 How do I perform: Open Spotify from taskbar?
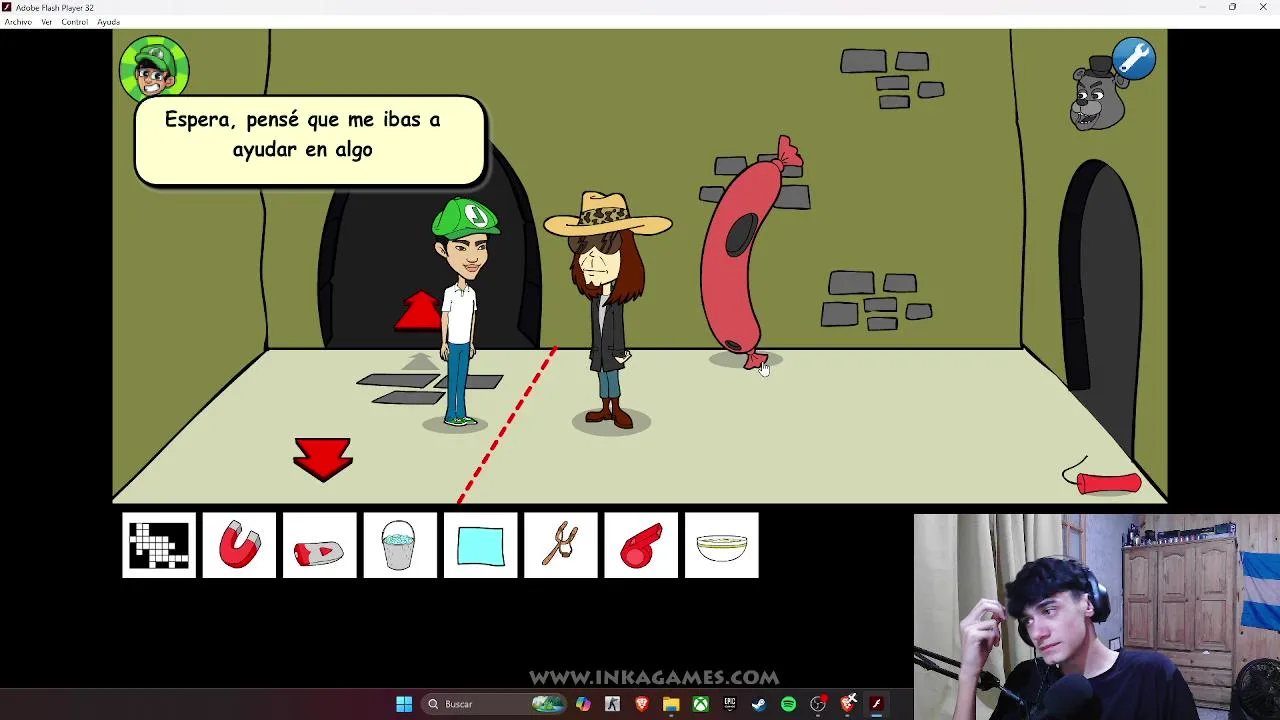point(788,704)
